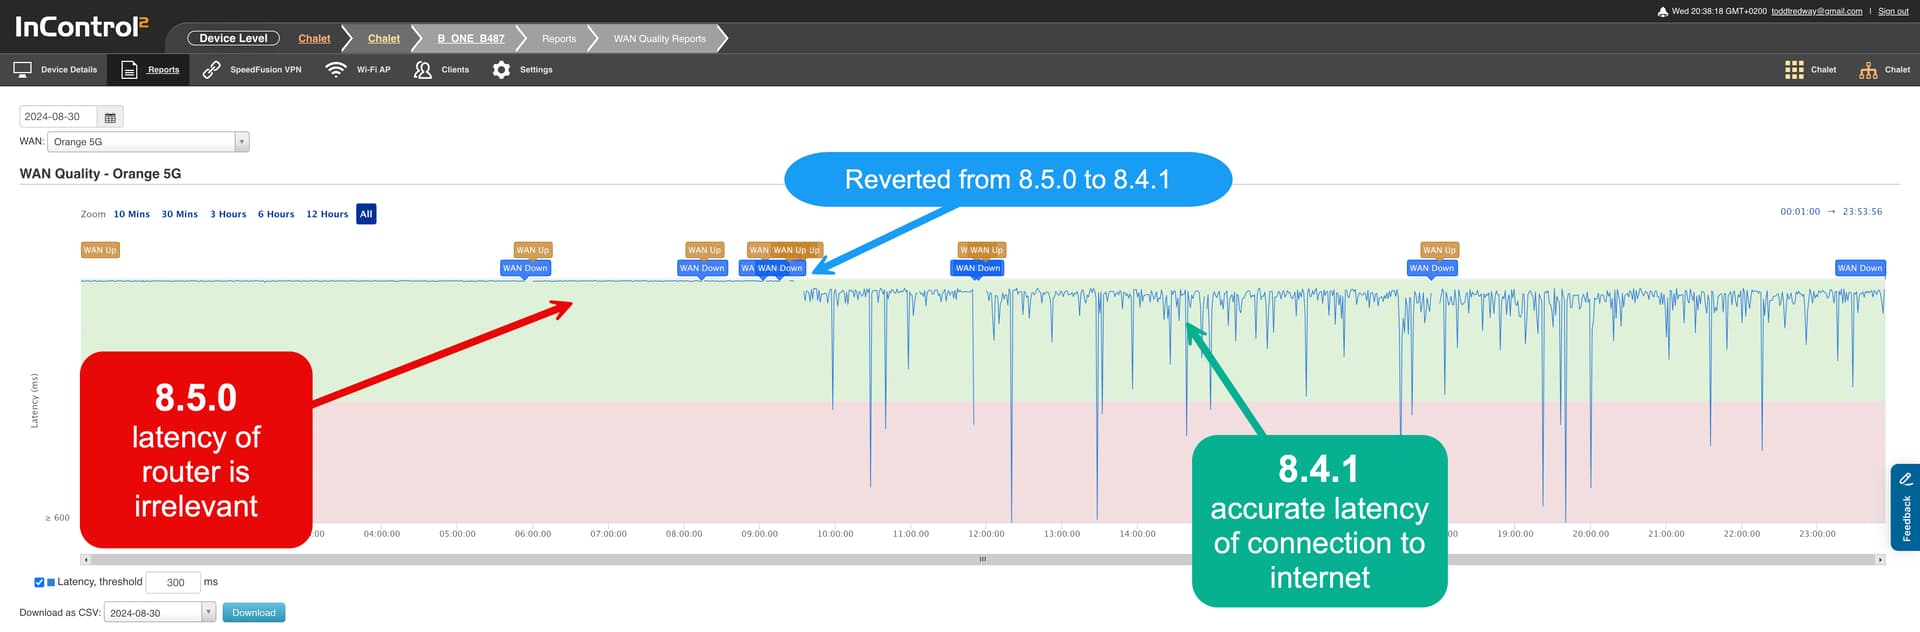Open SpeedFusion VPN link icon

click(211, 70)
